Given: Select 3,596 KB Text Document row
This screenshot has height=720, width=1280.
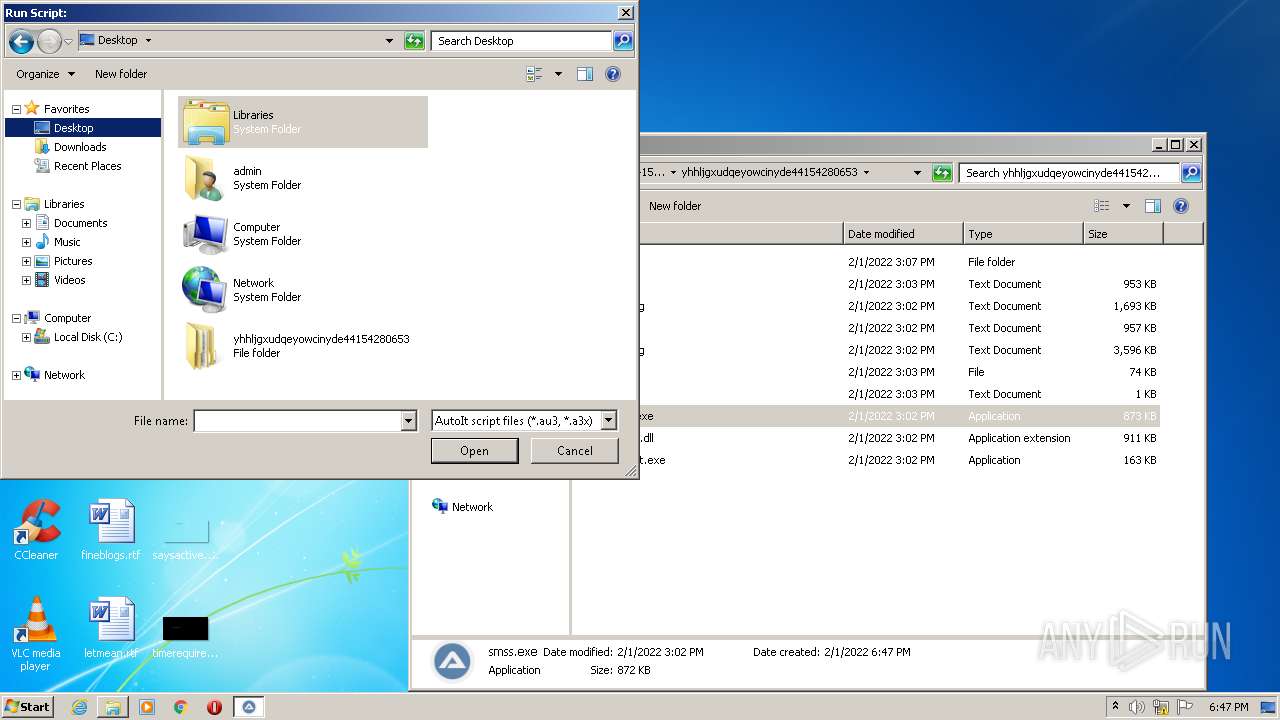Looking at the screenshot, I should pos(900,350).
